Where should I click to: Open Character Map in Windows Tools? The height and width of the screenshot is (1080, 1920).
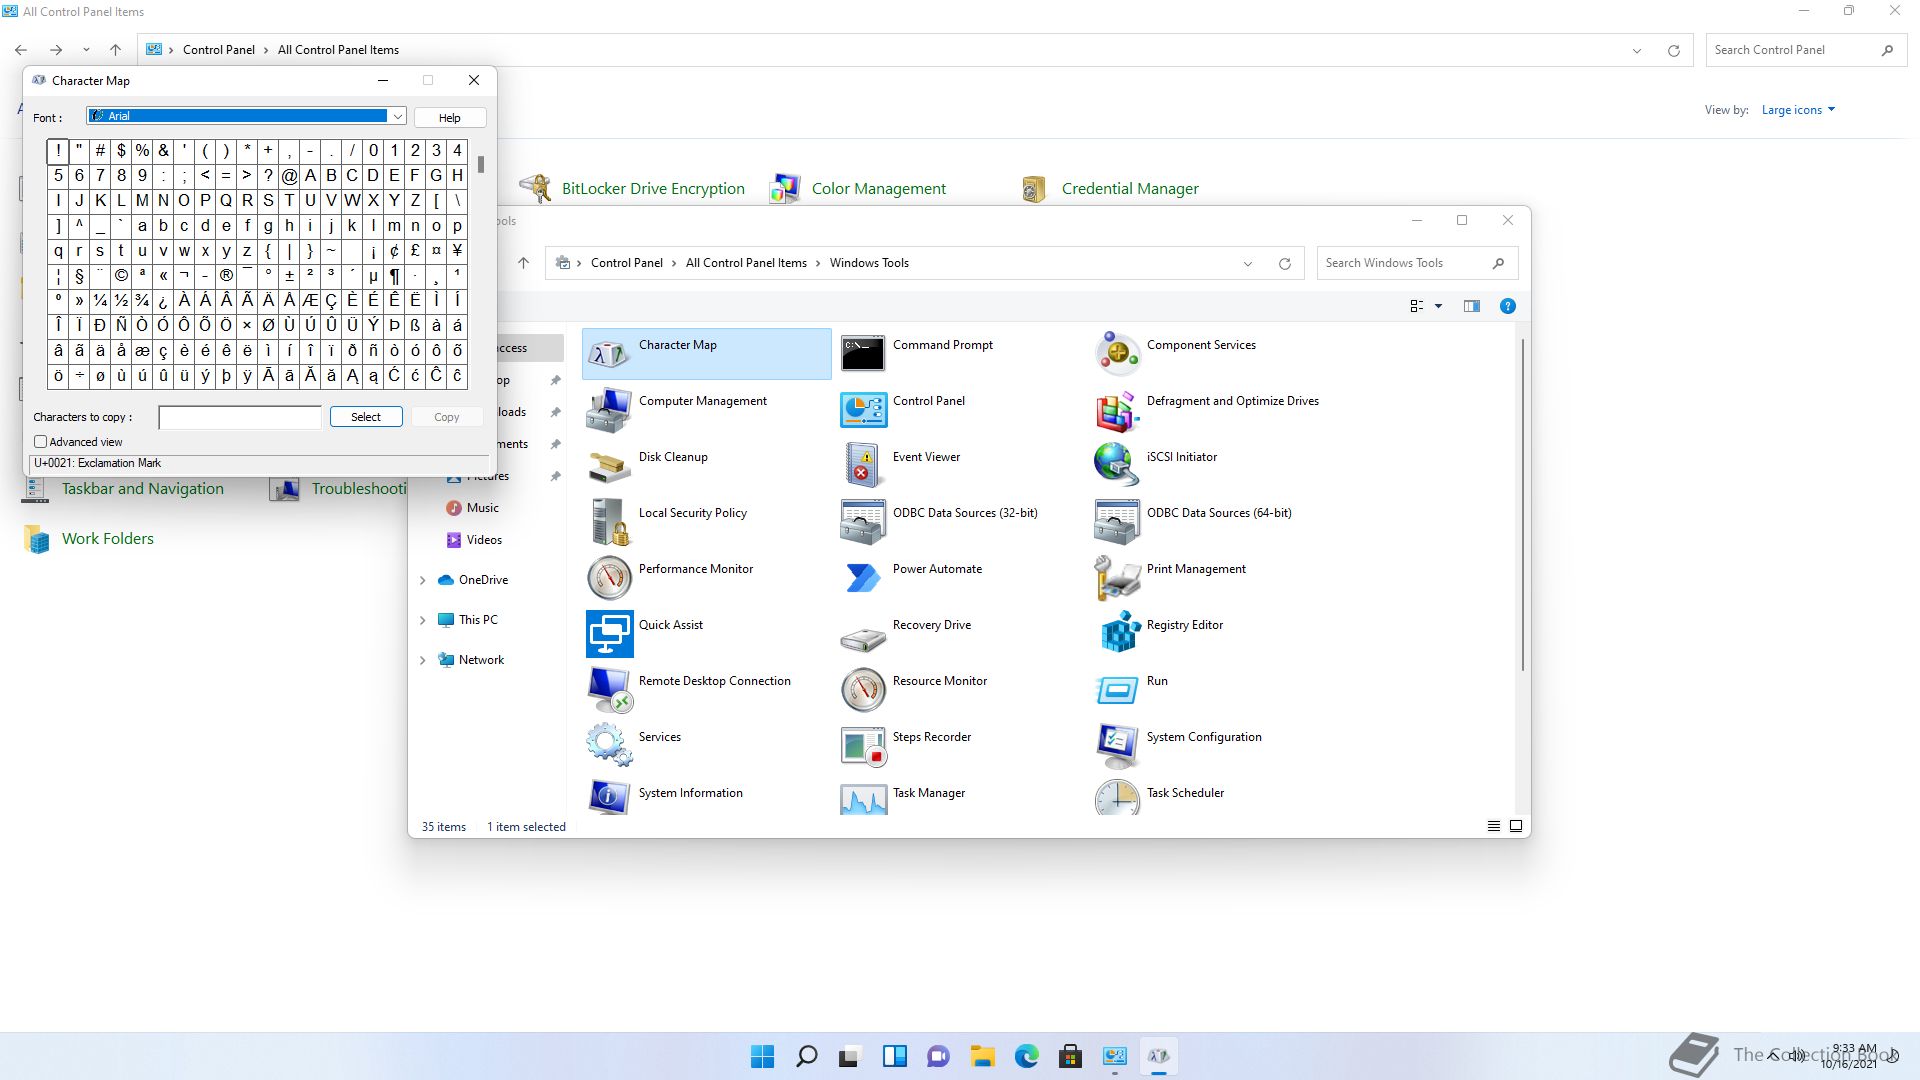coord(706,354)
